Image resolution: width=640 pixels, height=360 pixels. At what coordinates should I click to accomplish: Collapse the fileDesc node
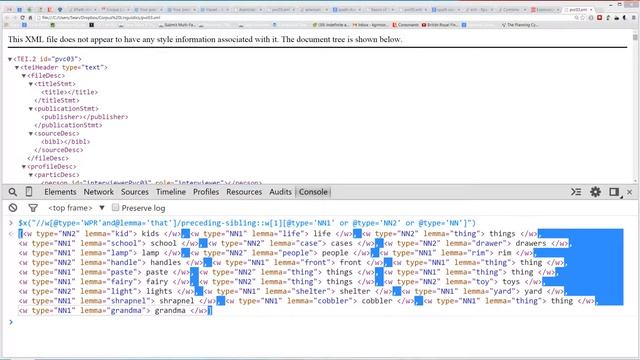[x=24, y=76]
